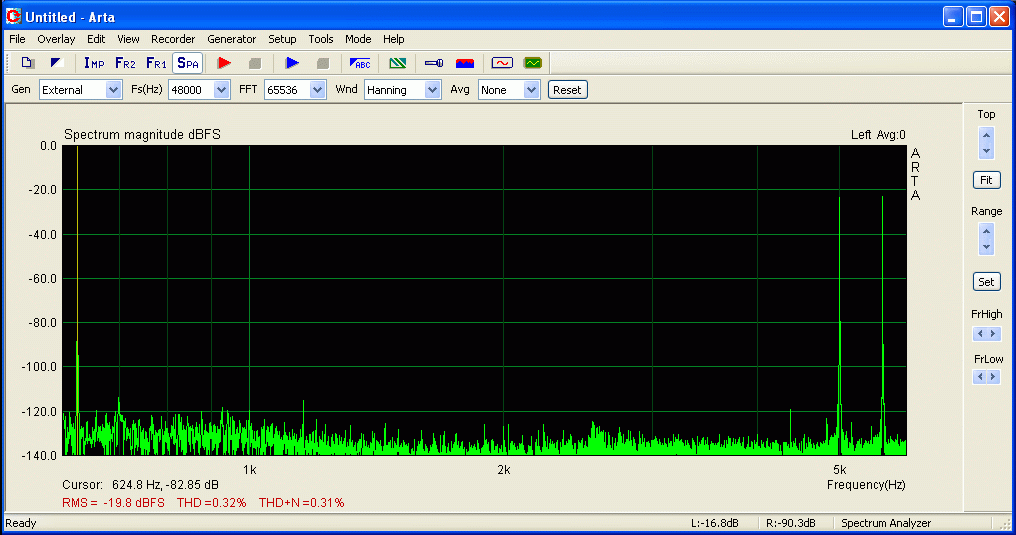Increase the Range with up arrow
This screenshot has width=1016, height=535.
tap(986, 231)
